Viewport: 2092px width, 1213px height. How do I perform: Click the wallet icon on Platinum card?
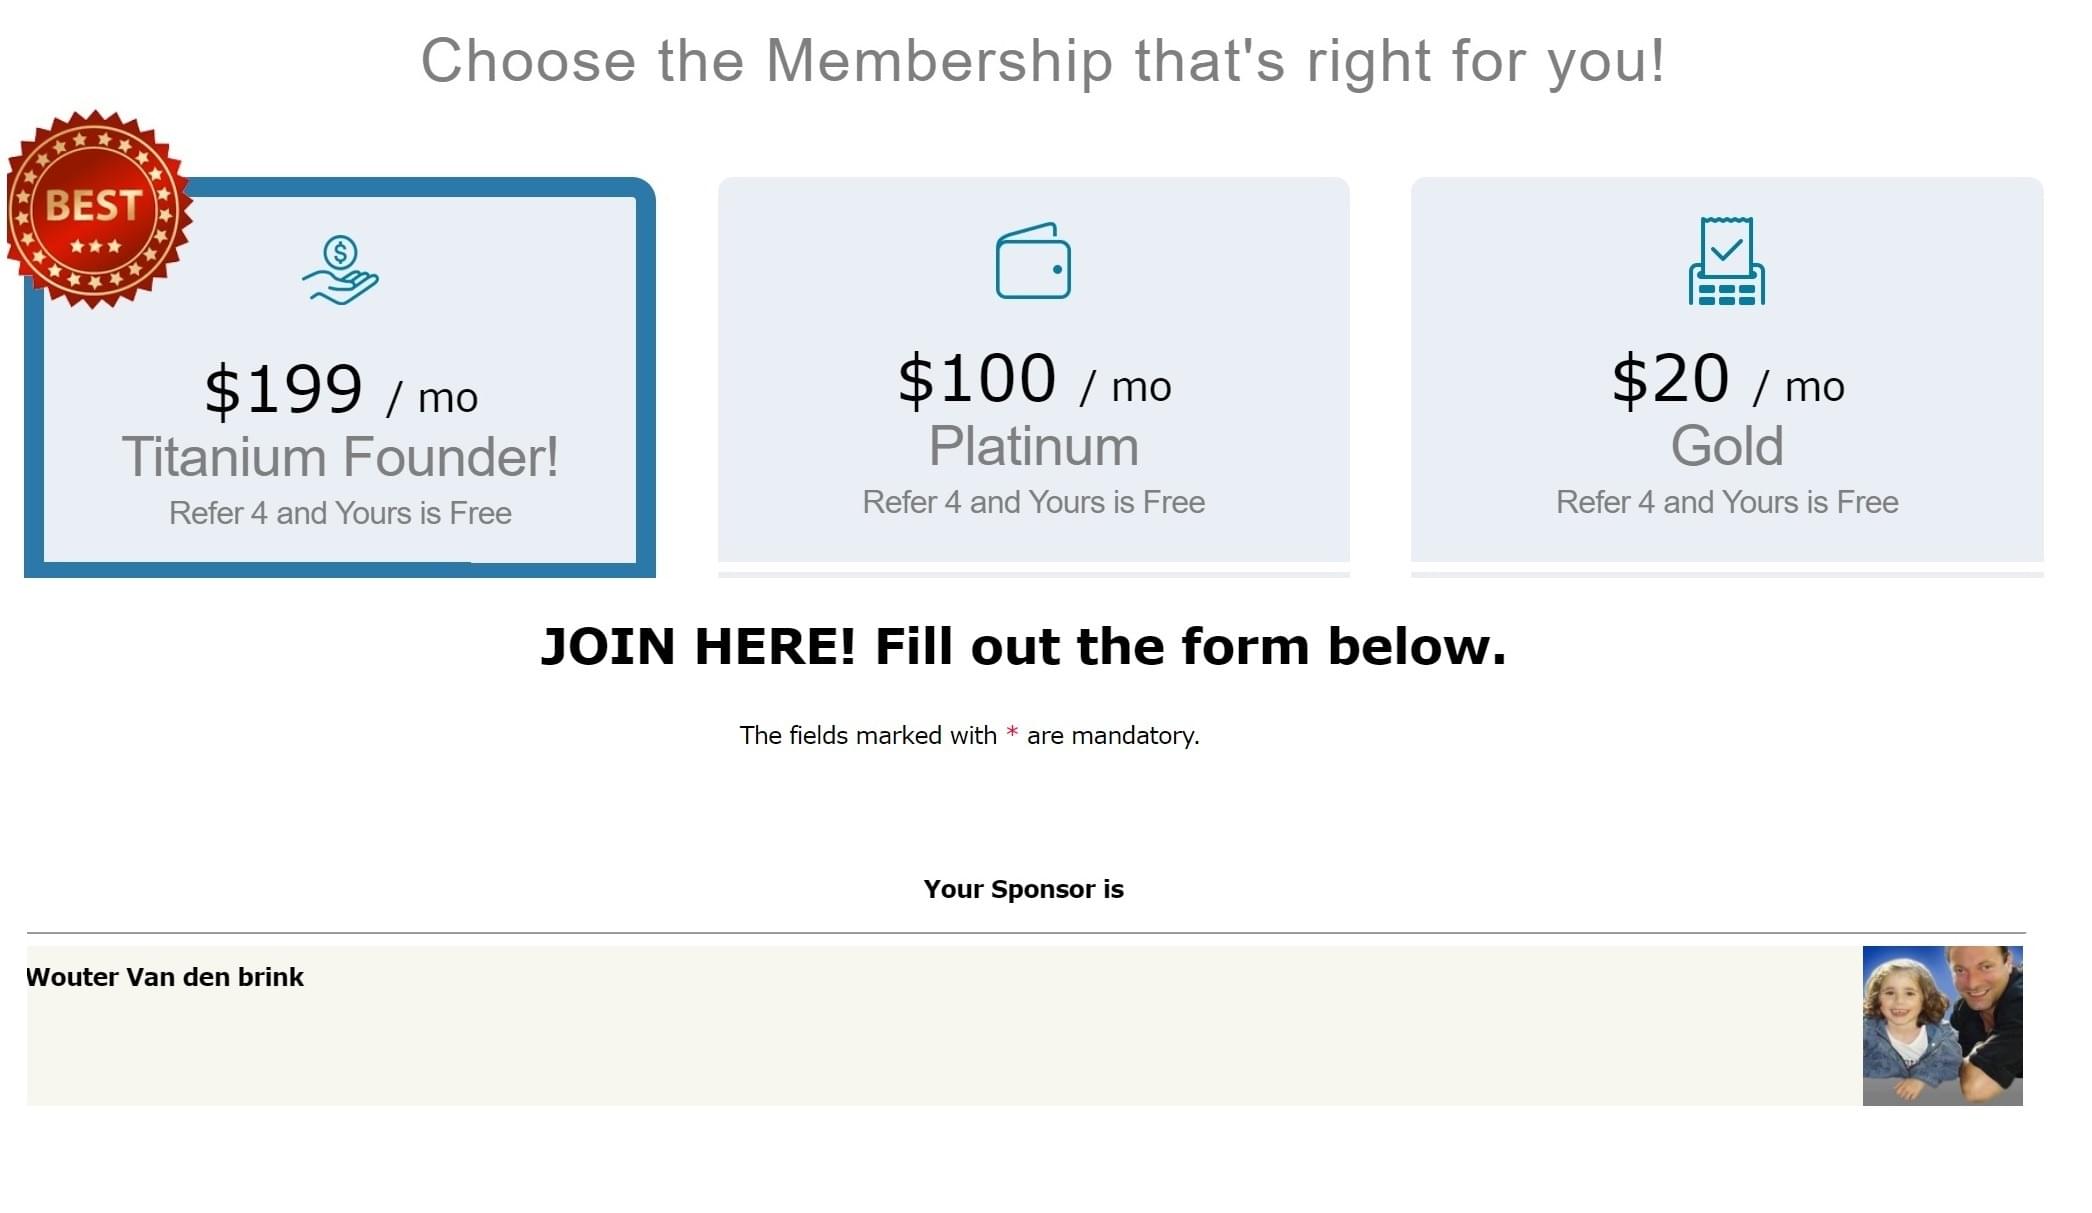tap(1033, 260)
